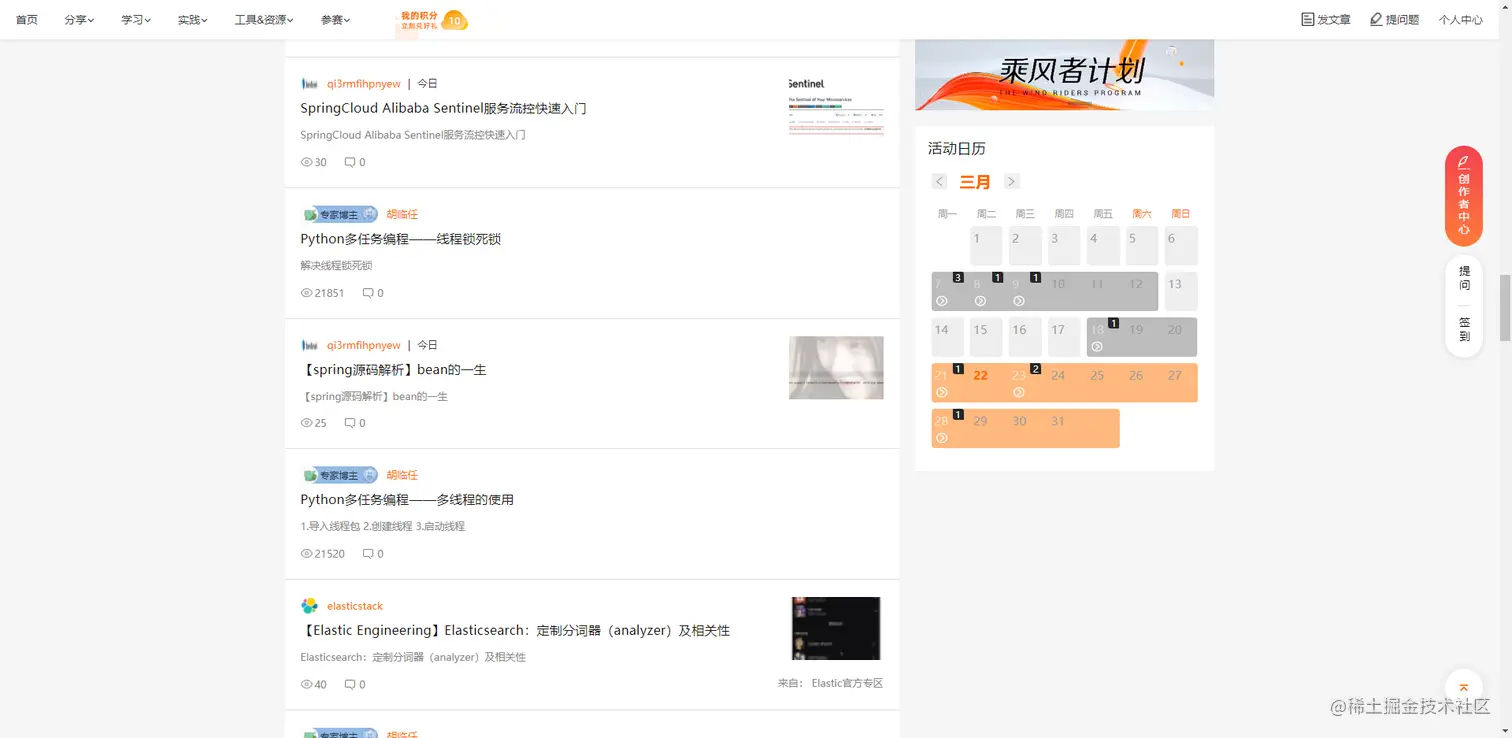
Task: Click the bean的一生 article thumbnail
Action: [836, 368]
